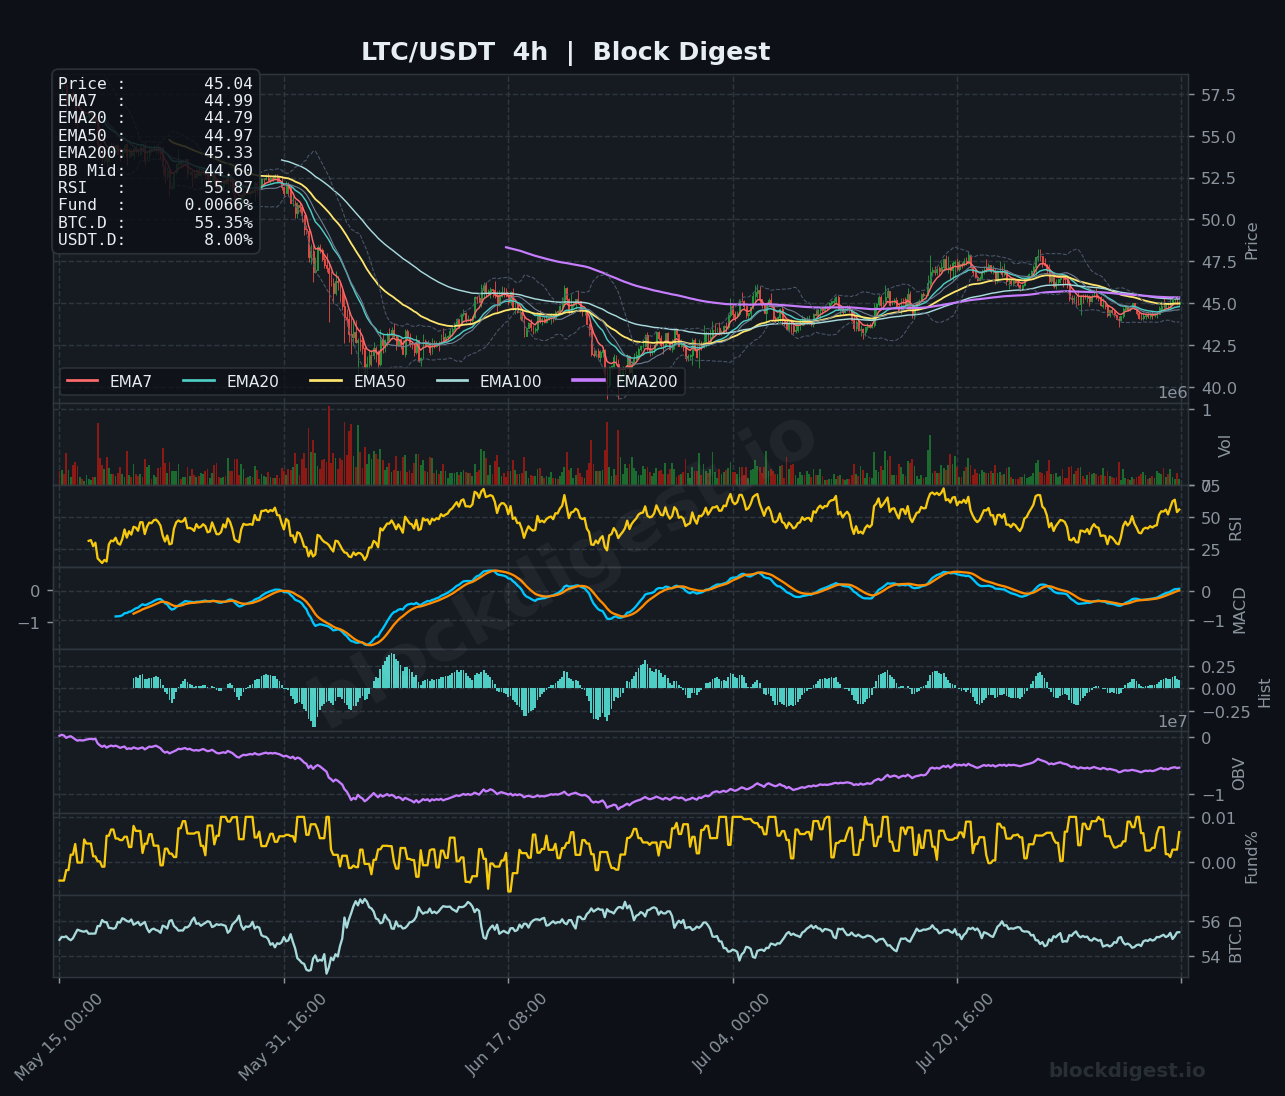
Task: Click the 55.0 price axis tick
Action: click(x=1217, y=137)
